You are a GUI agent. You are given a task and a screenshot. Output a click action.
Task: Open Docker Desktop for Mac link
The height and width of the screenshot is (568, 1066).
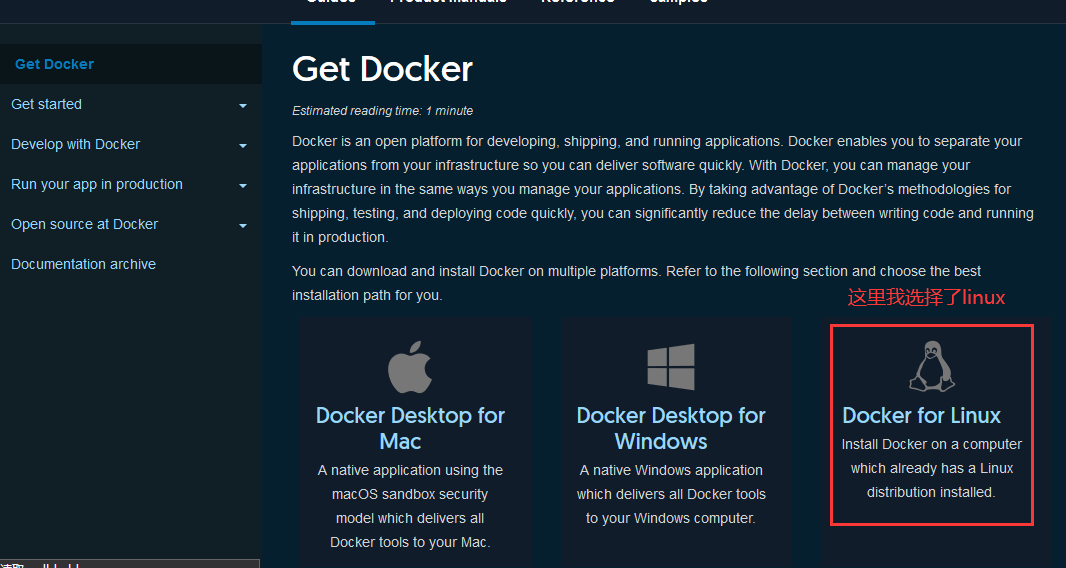pos(410,428)
